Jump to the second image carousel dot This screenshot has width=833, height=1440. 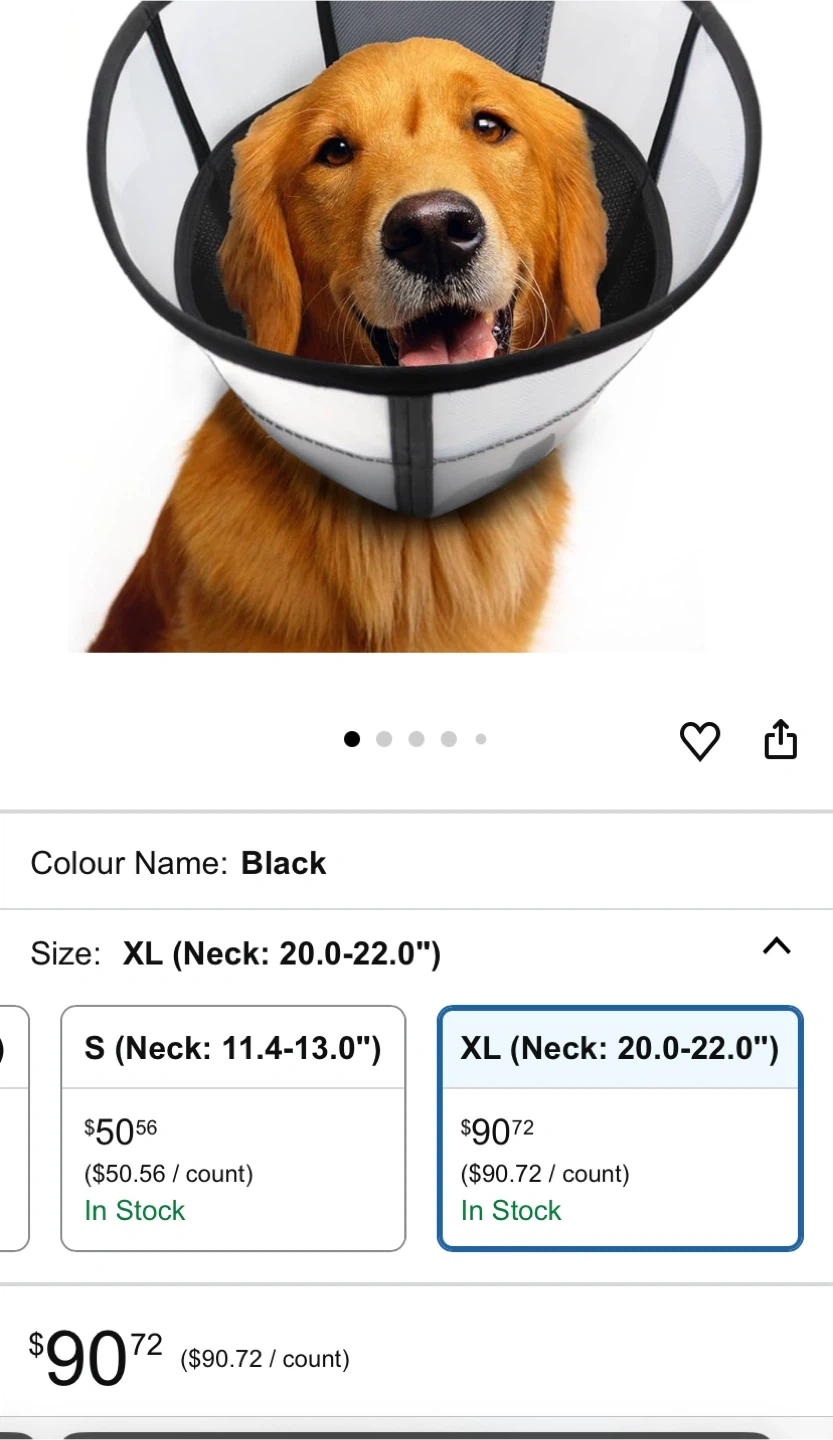click(x=384, y=739)
